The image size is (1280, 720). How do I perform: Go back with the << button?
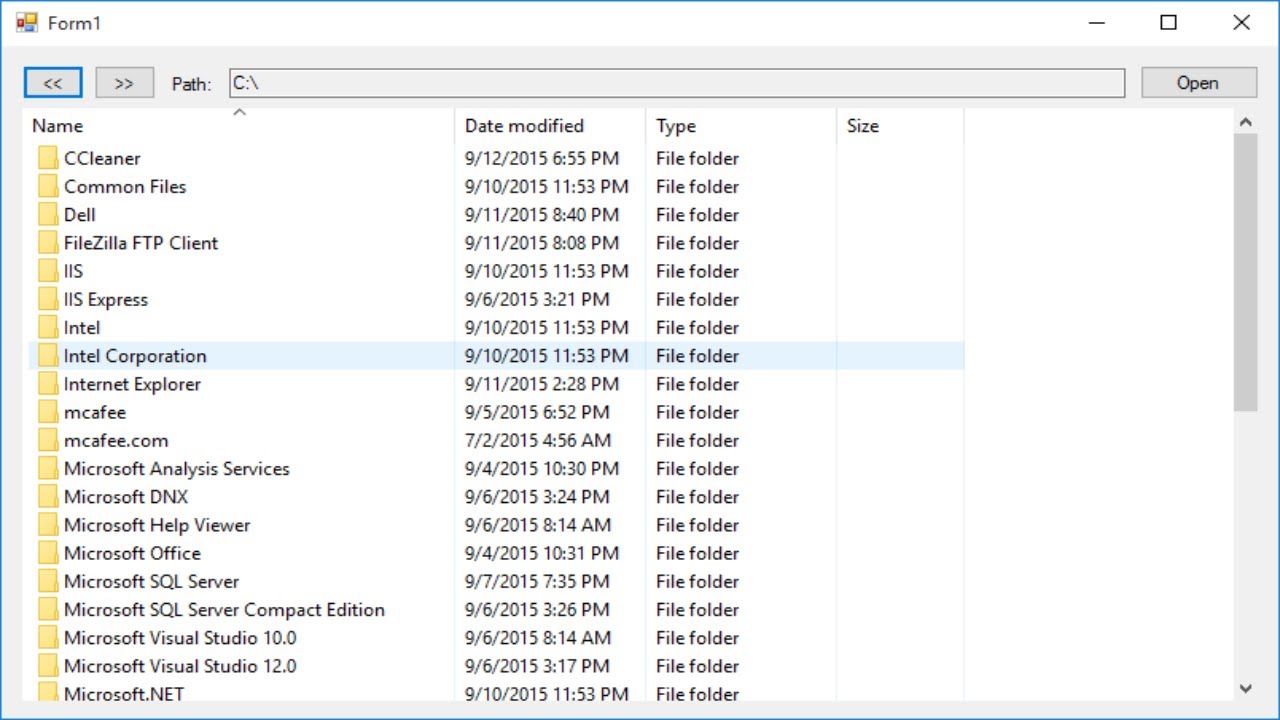(53, 83)
